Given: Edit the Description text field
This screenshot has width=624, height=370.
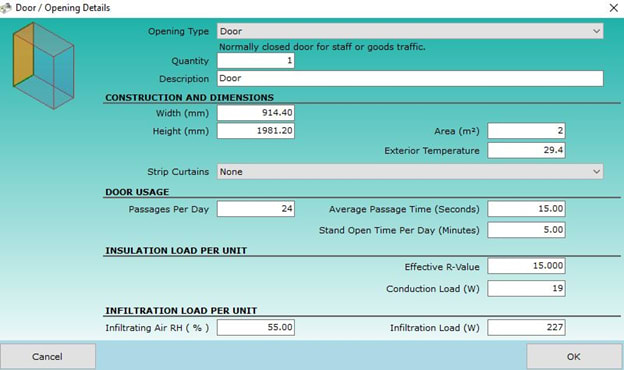Looking at the screenshot, I should (x=410, y=78).
